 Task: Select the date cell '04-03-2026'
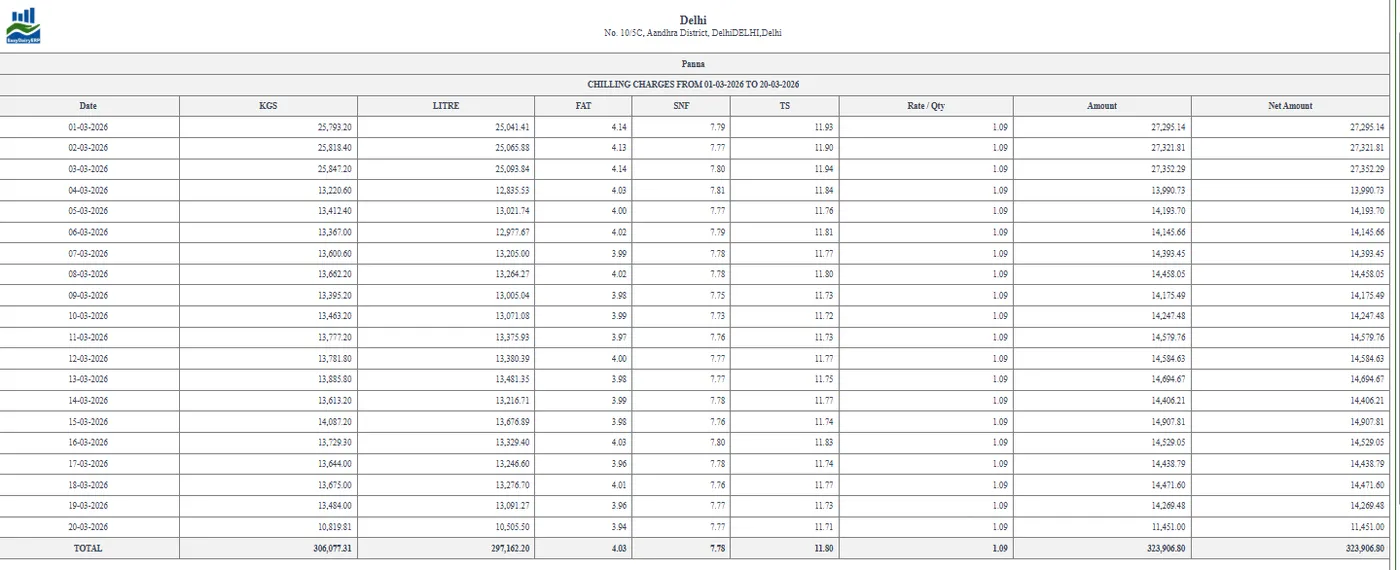(89, 190)
